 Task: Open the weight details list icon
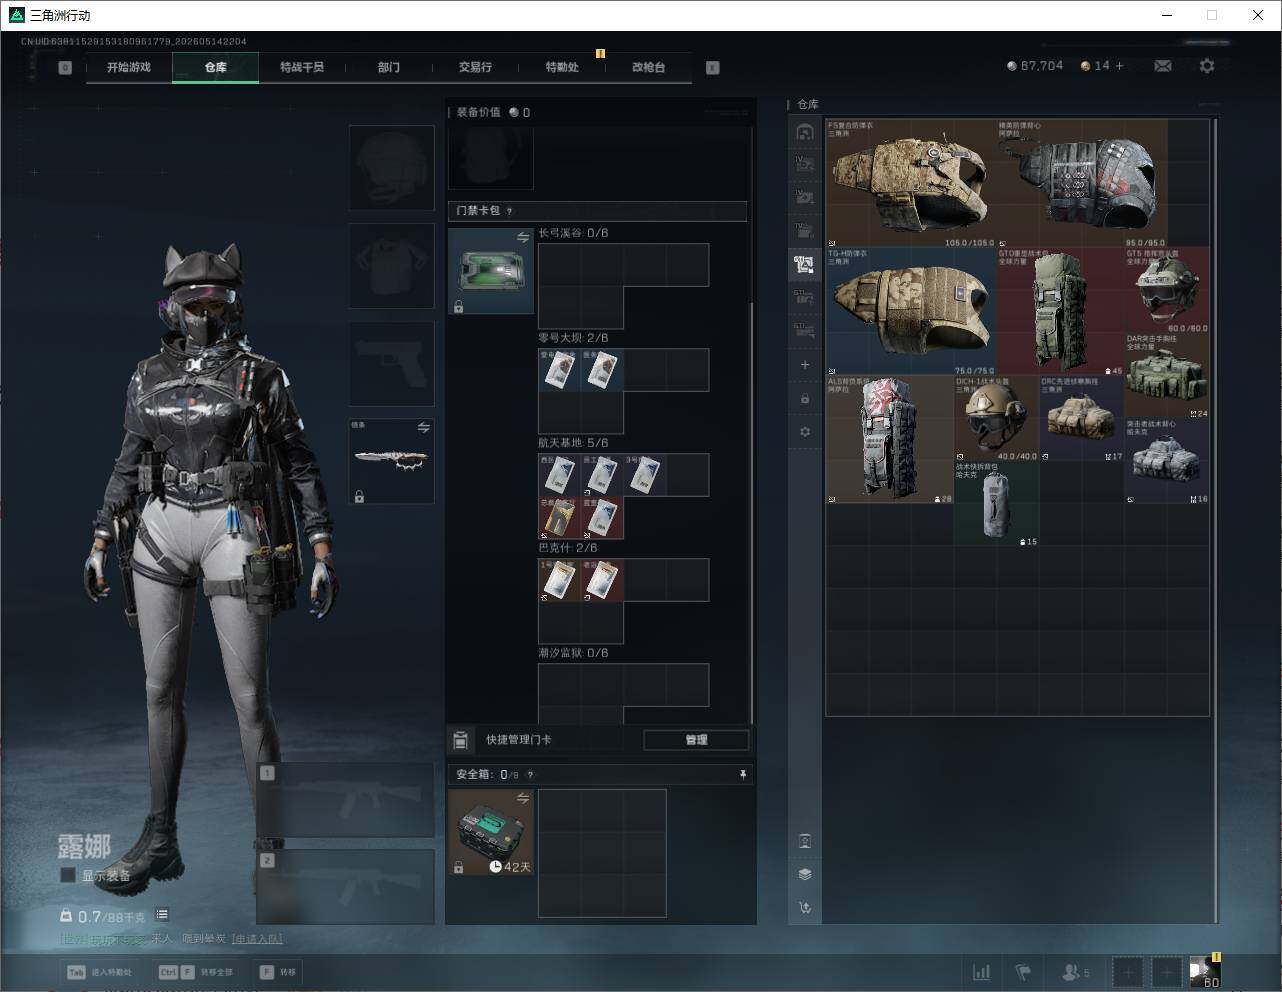162,915
